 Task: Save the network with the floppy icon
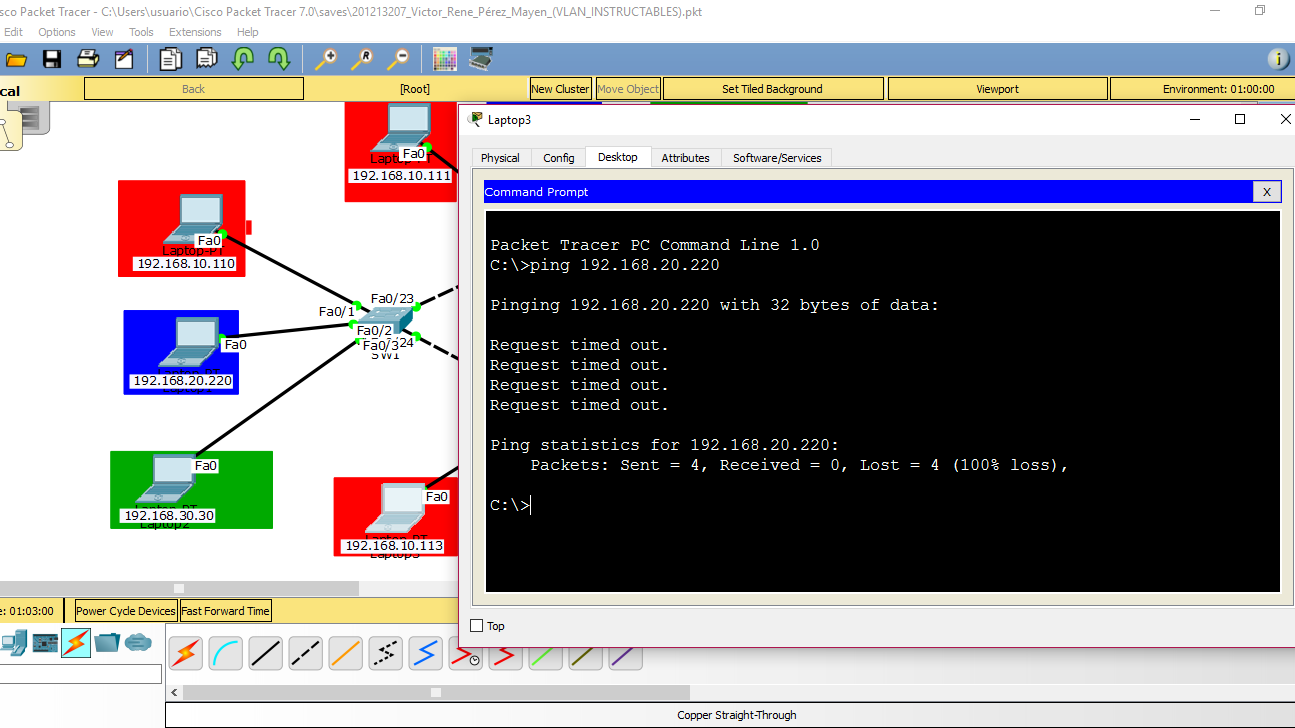pos(52,59)
